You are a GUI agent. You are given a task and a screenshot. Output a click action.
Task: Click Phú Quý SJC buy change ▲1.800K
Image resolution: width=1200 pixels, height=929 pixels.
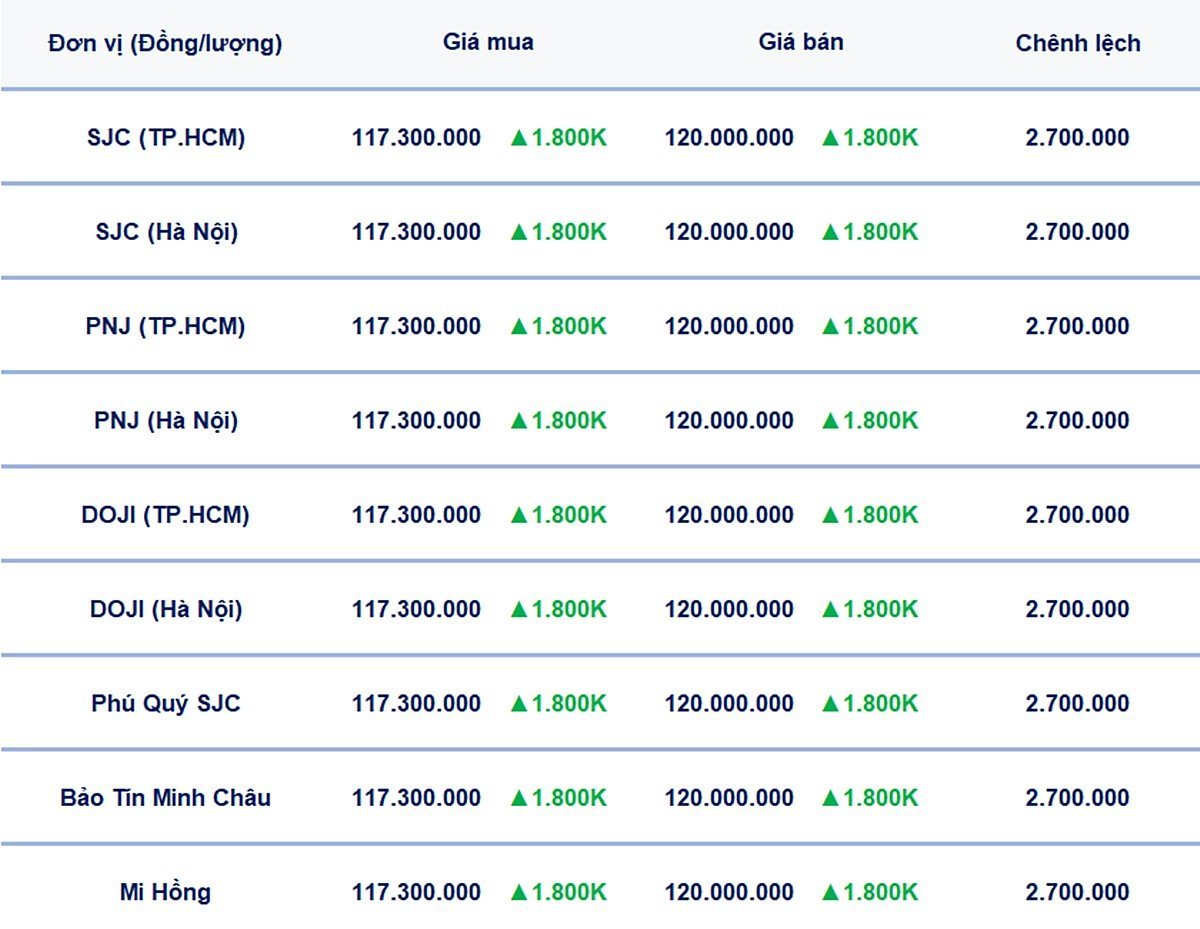click(558, 703)
